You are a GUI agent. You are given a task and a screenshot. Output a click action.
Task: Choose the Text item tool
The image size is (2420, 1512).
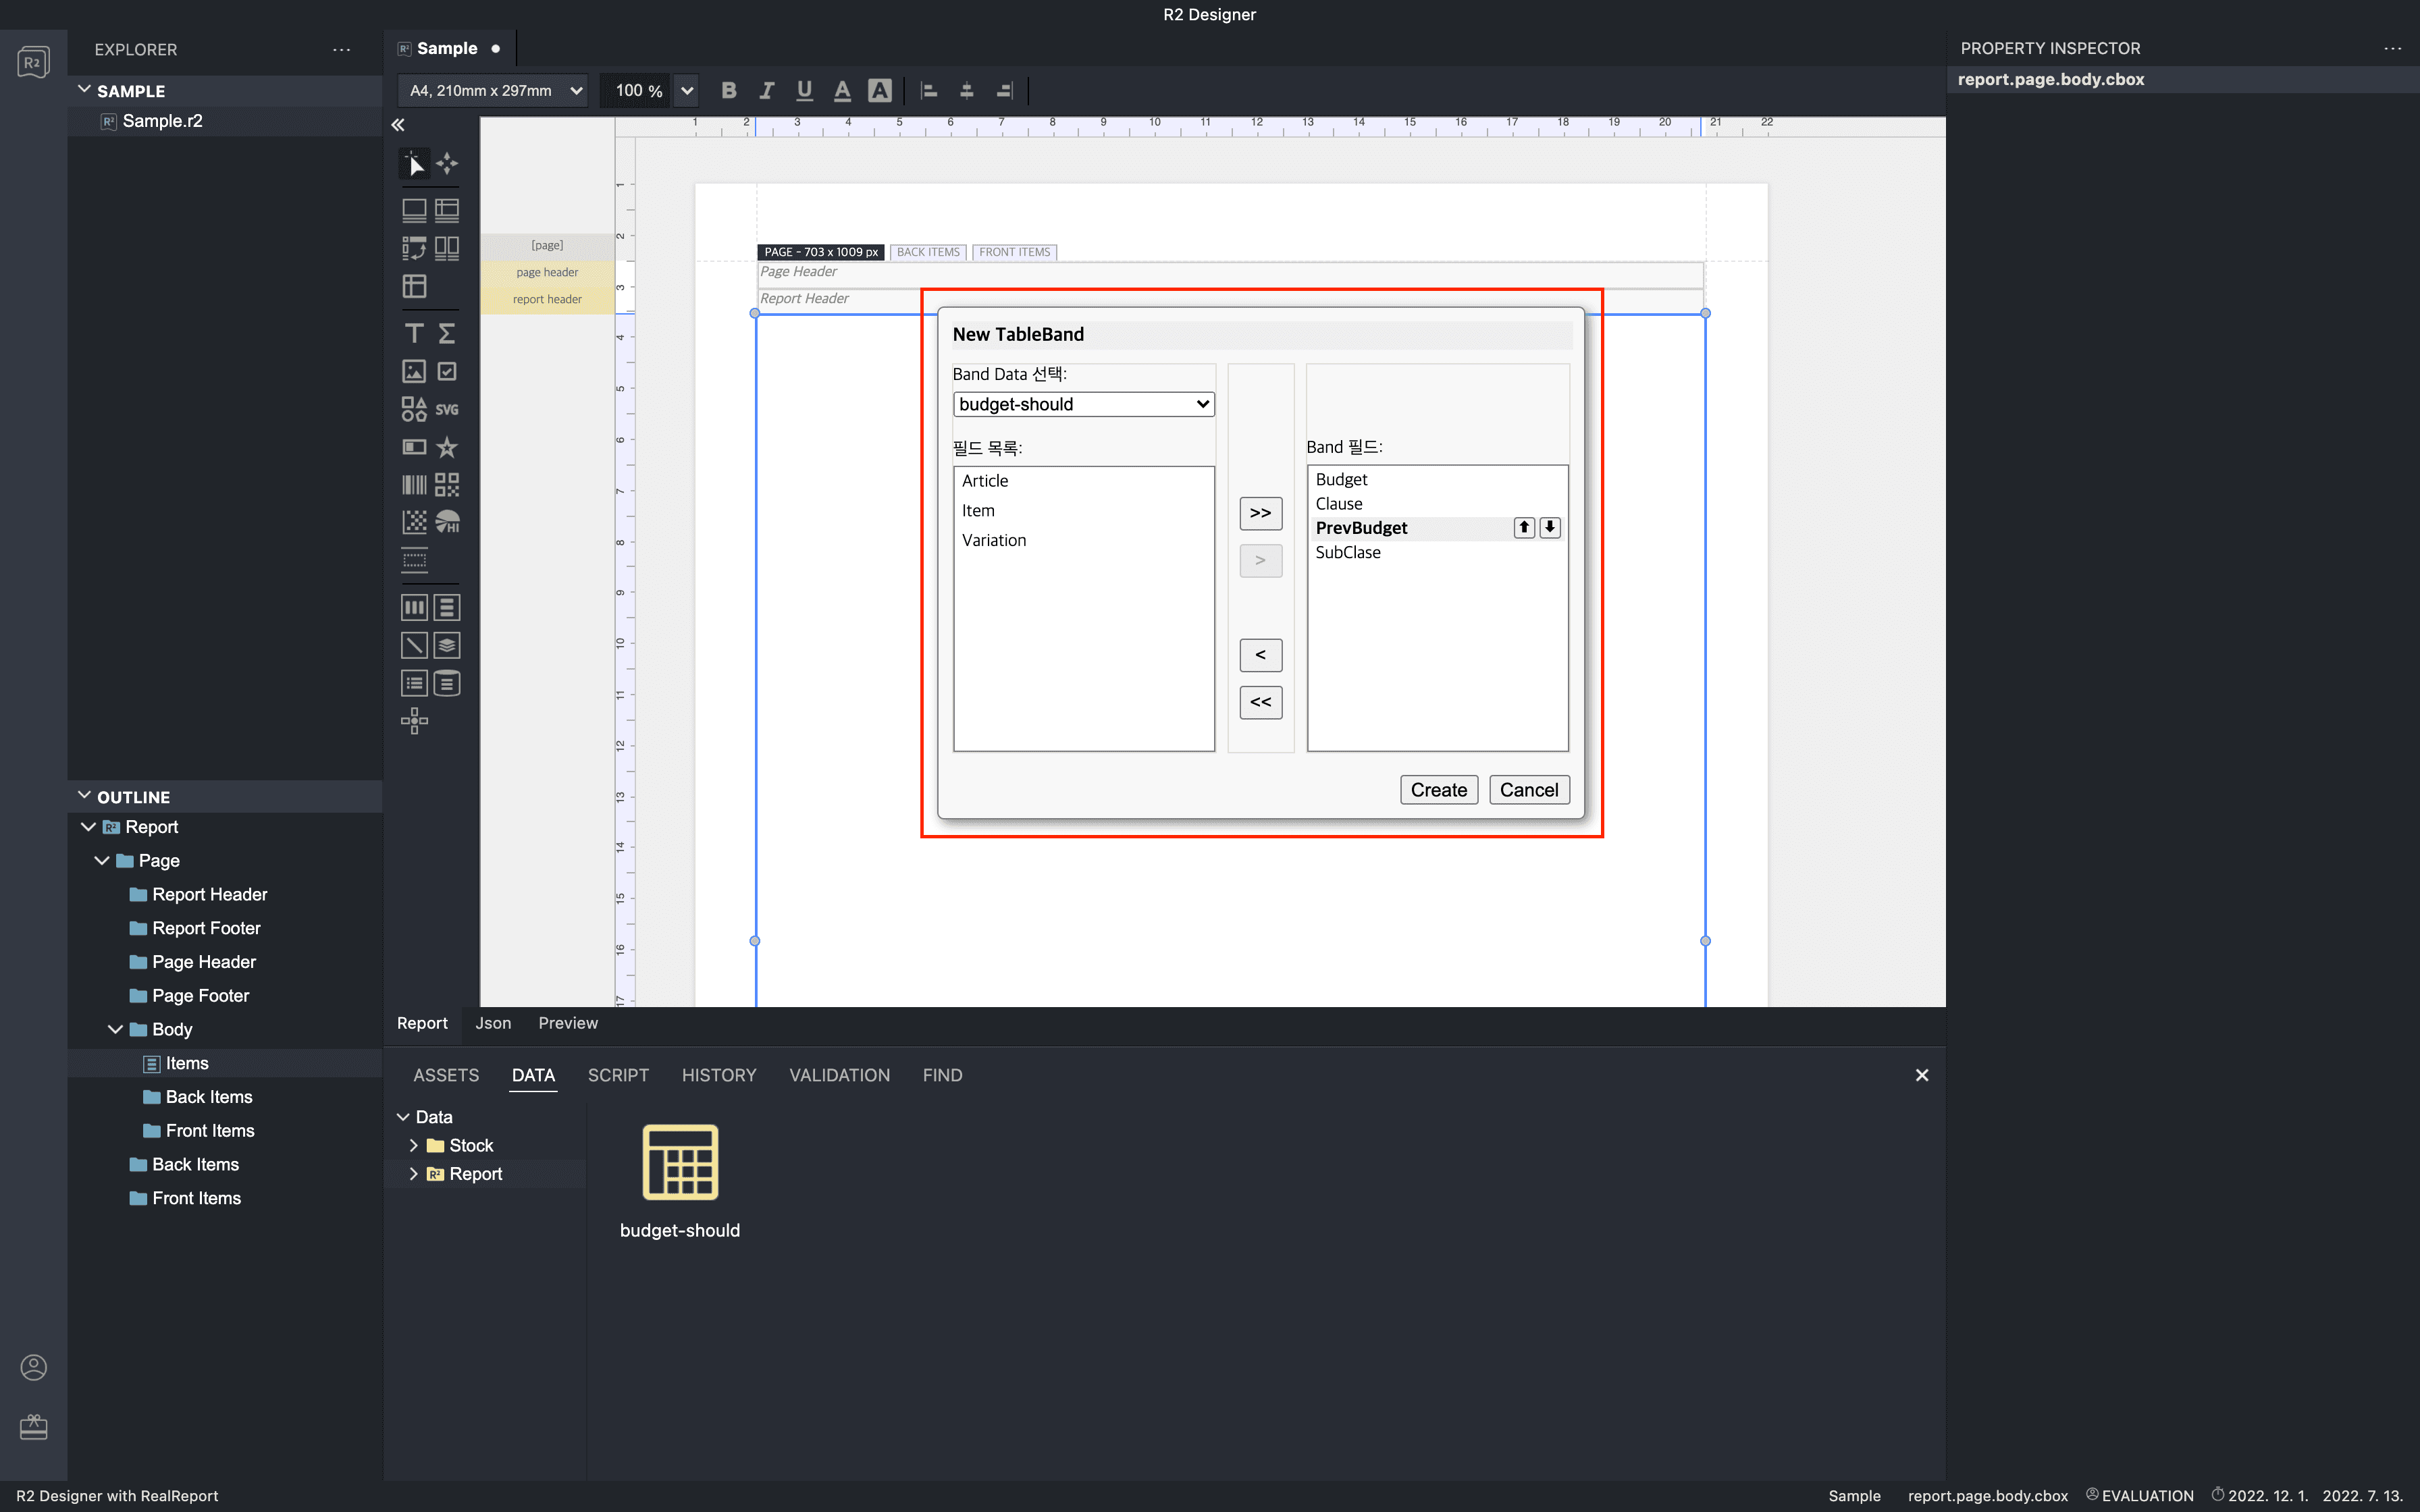(x=414, y=333)
